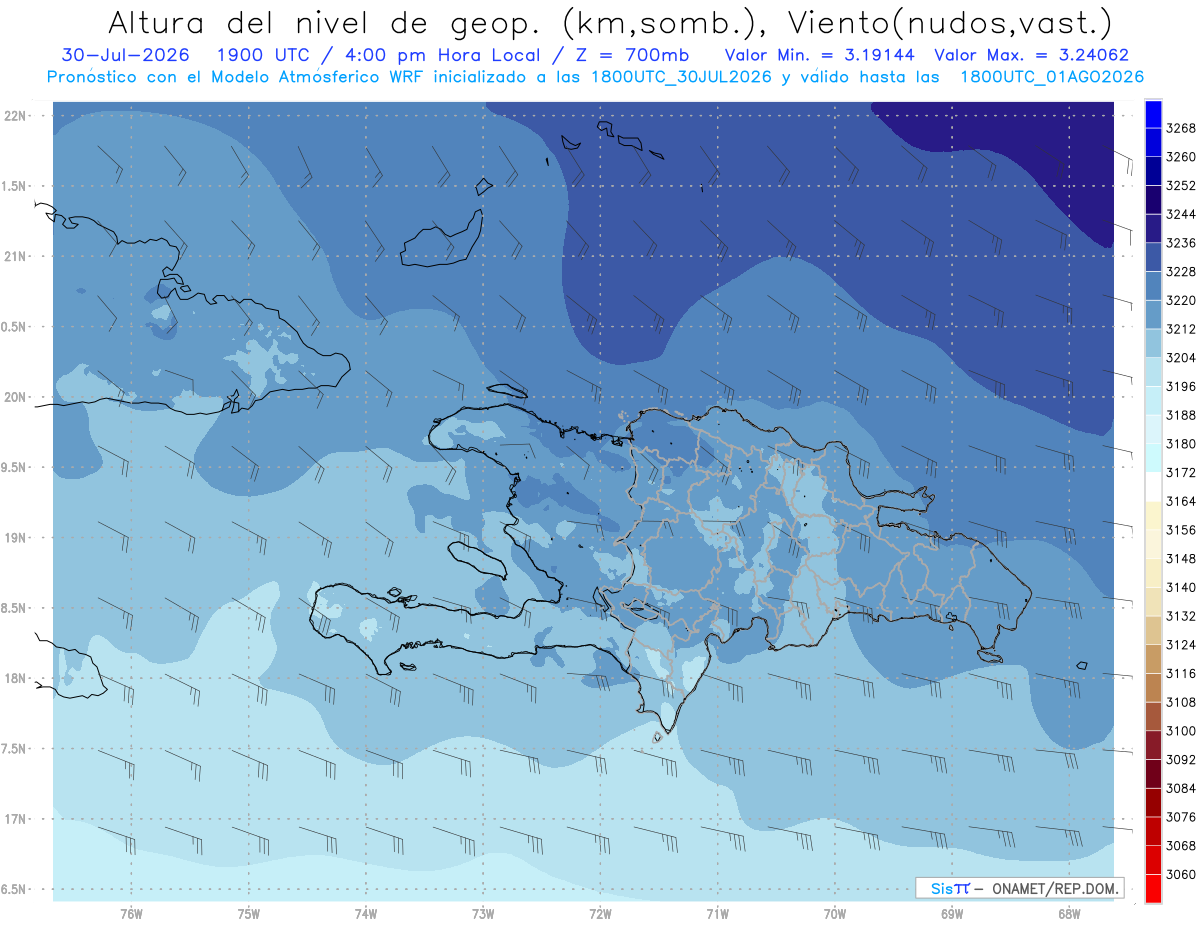Click the '3084' colorbar value
1200x927 pixels.
(1181, 789)
